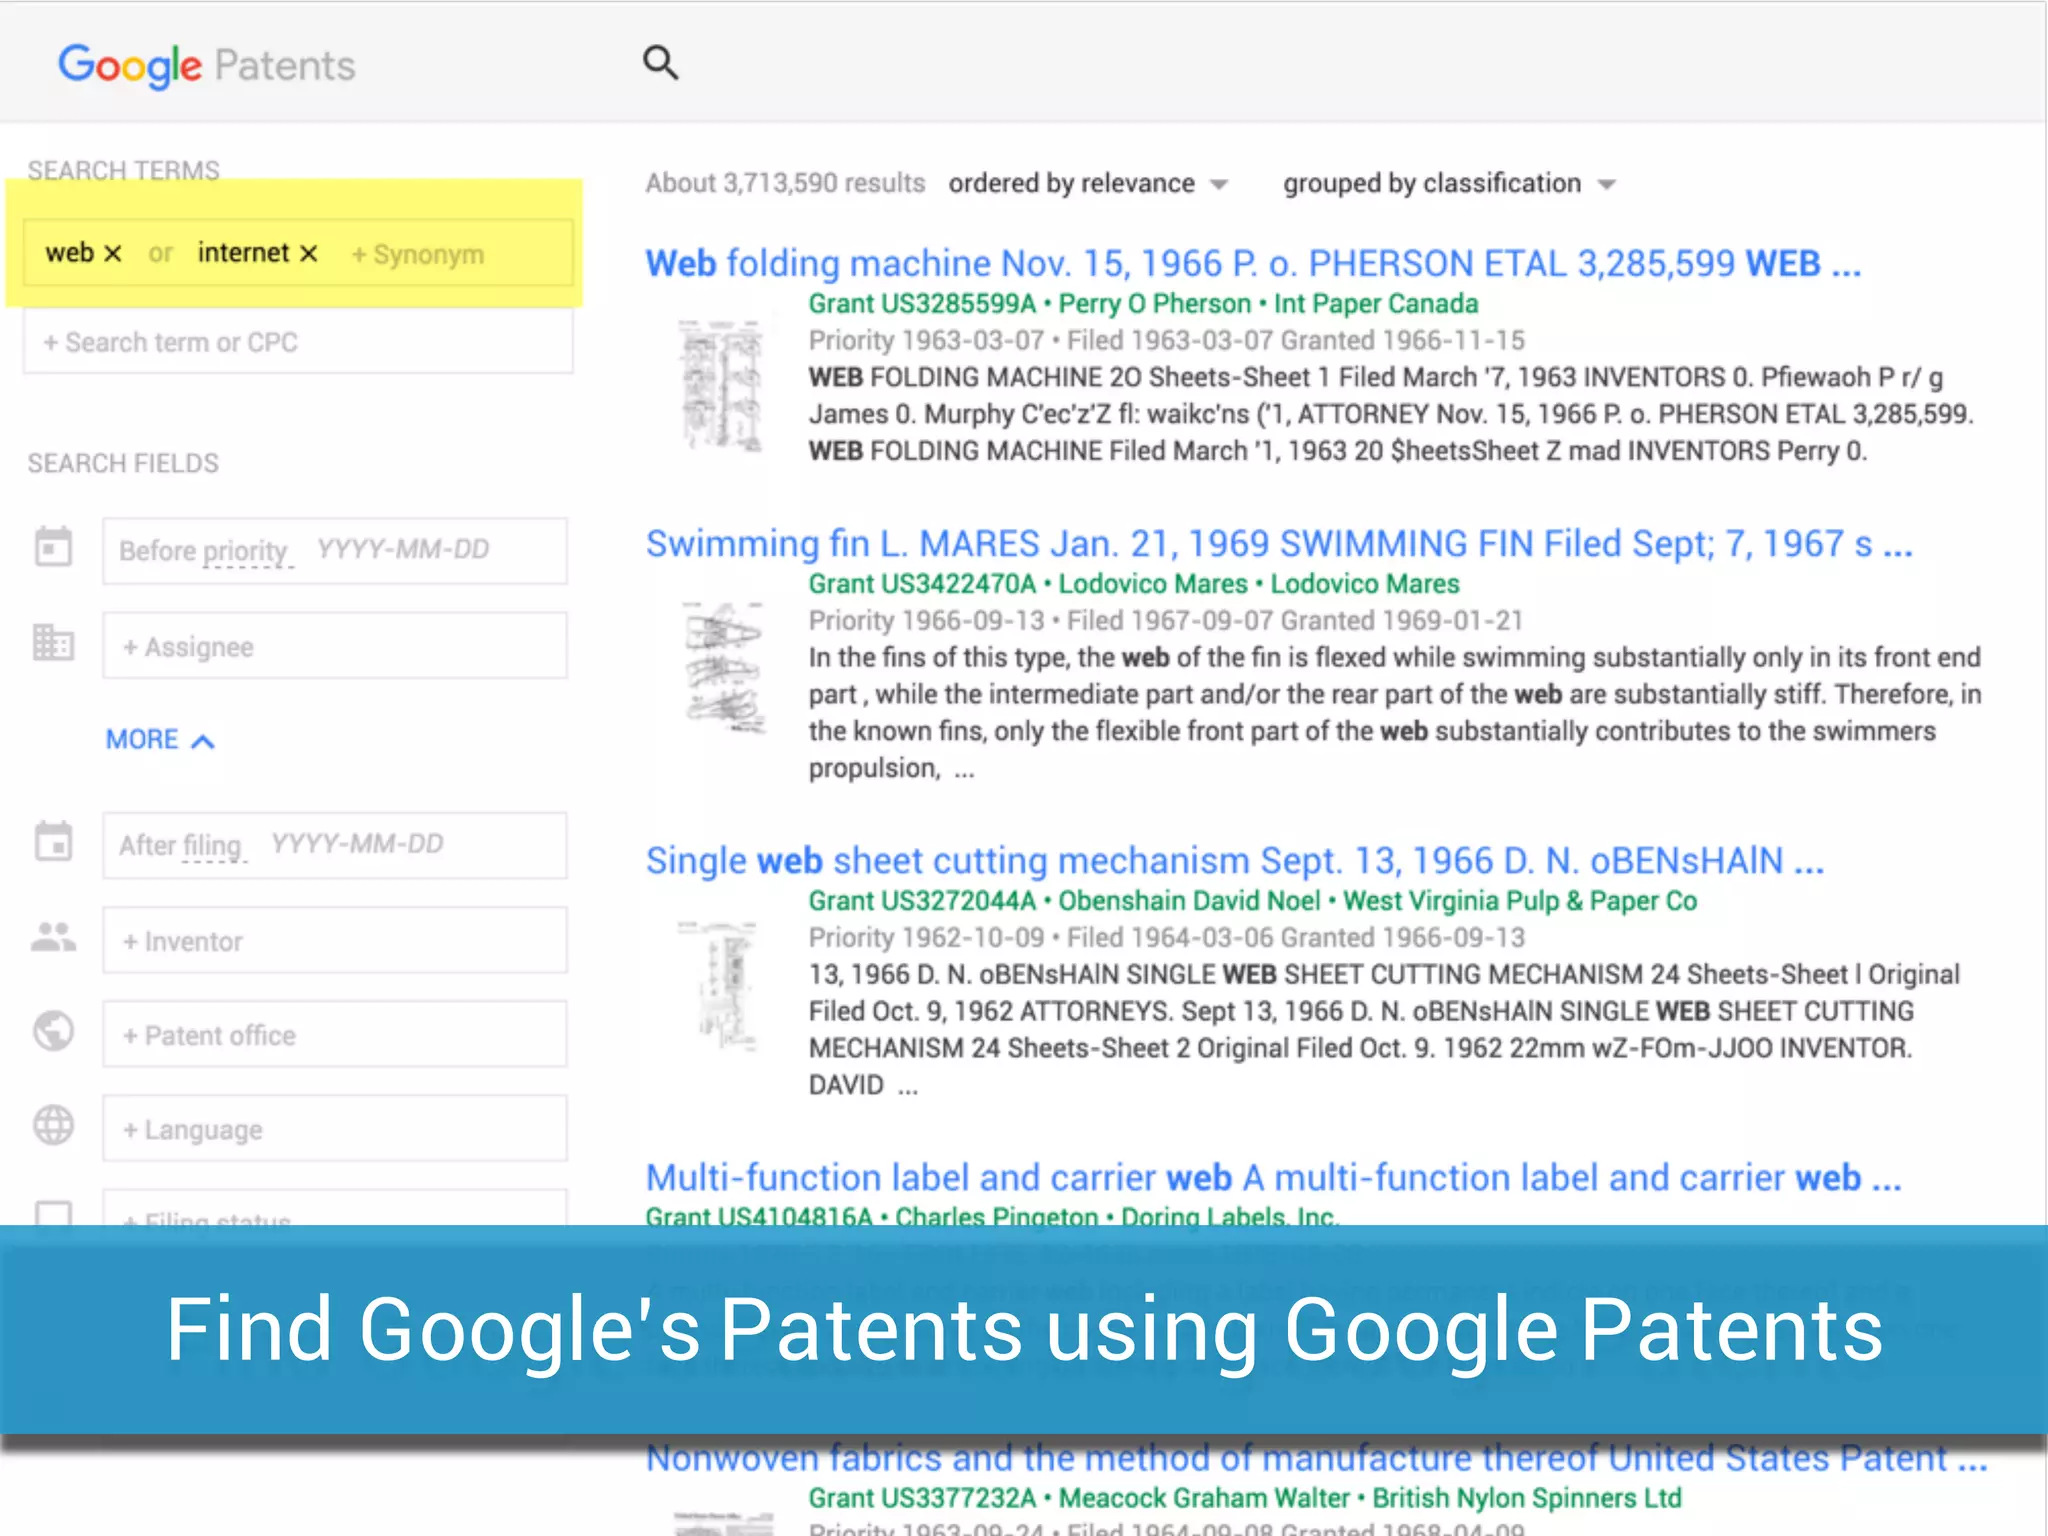This screenshot has height=1536, width=2048.
Task: Focus the '+ Inventor' input field
Action: coord(335,940)
